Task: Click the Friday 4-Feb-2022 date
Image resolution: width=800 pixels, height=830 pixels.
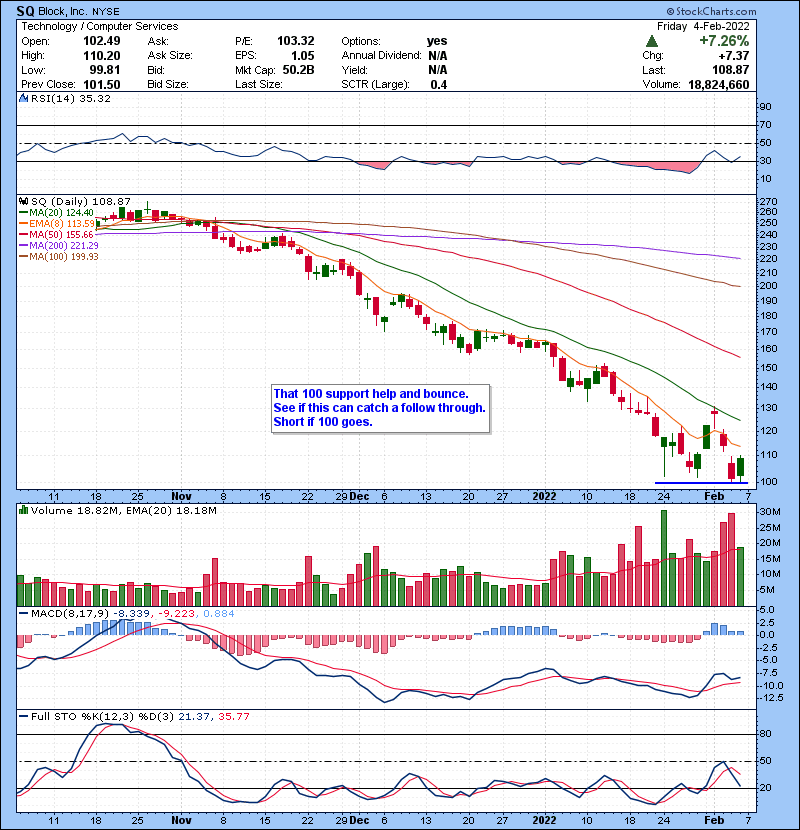Action: [703, 26]
